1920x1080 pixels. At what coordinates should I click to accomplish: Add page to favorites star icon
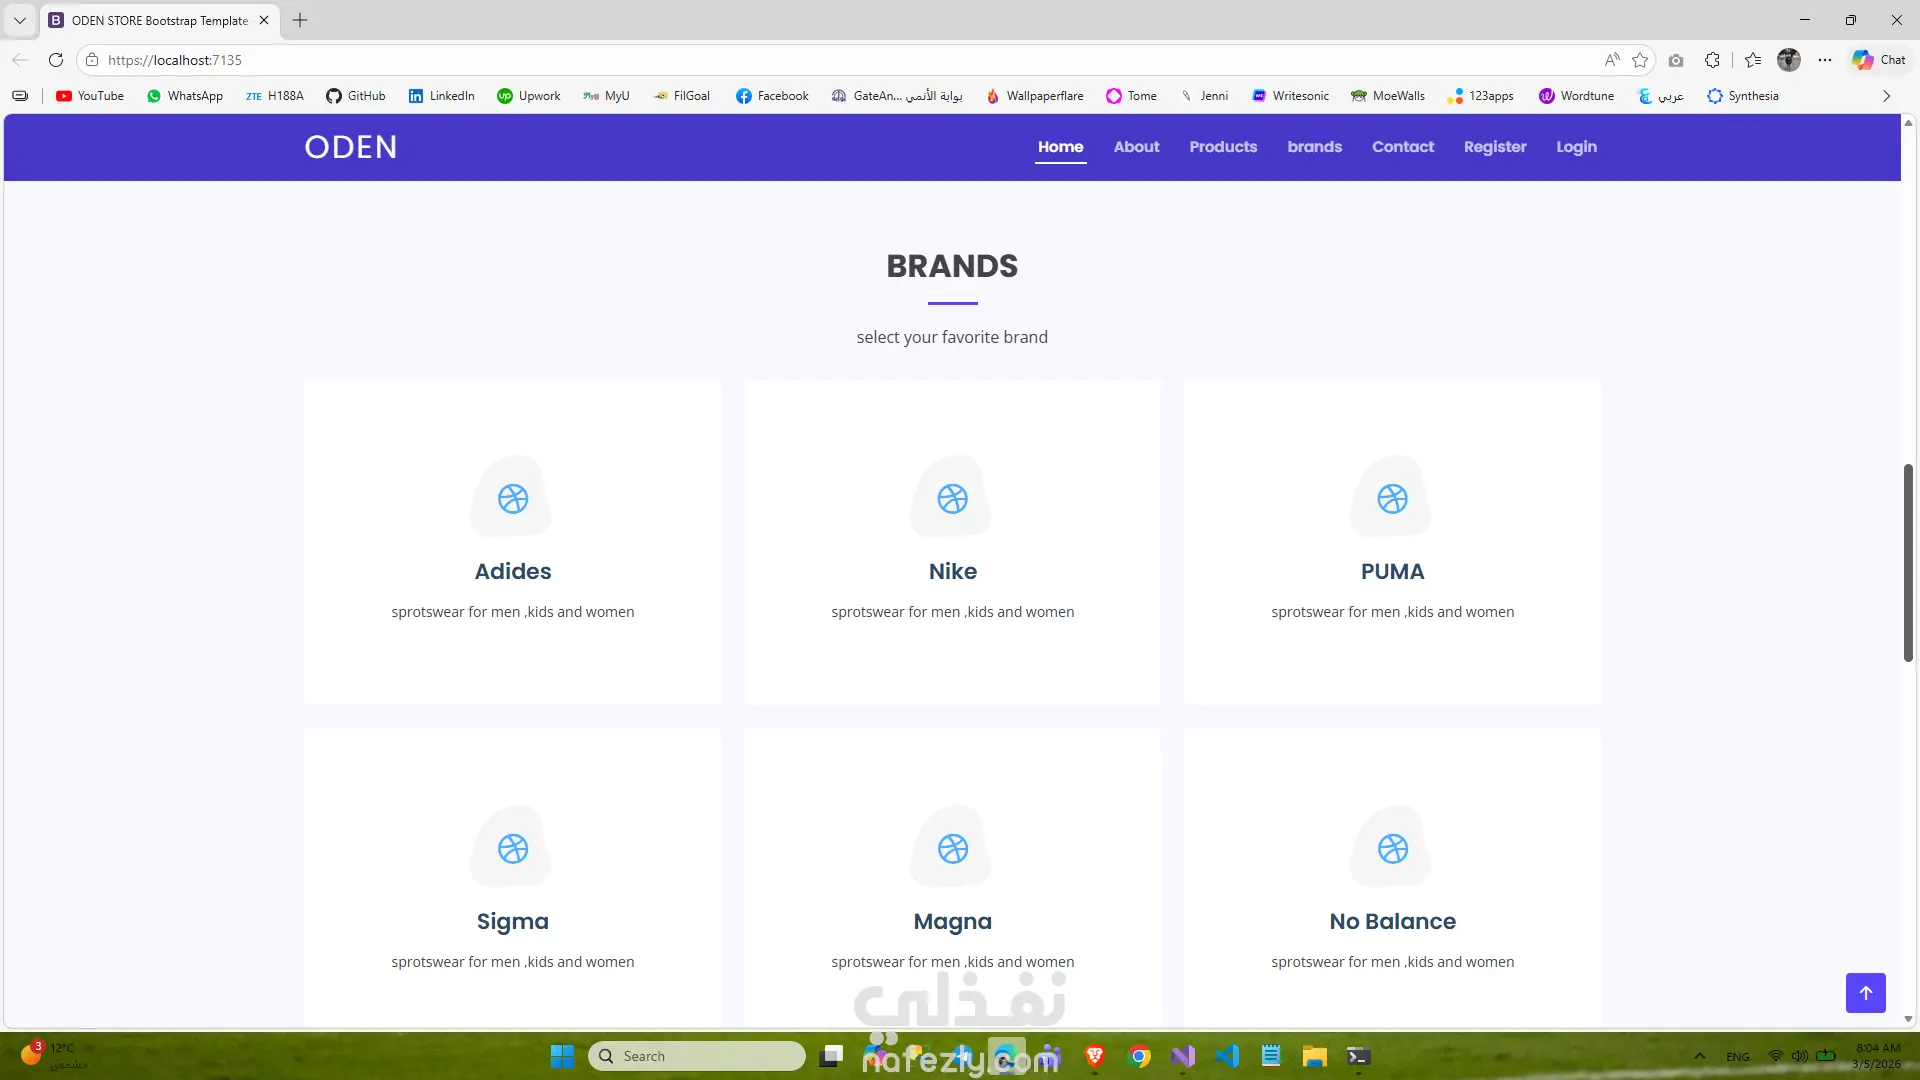pyautogui.click(x=1640, y=60)
